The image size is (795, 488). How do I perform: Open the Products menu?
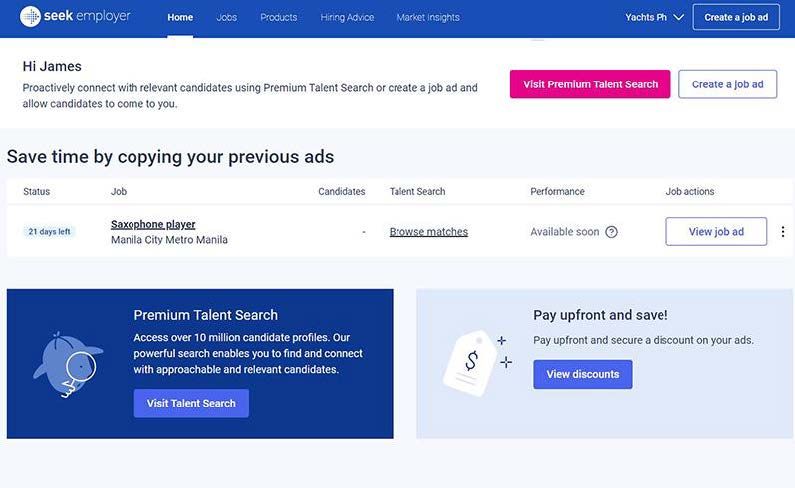[x=279, y=17]
